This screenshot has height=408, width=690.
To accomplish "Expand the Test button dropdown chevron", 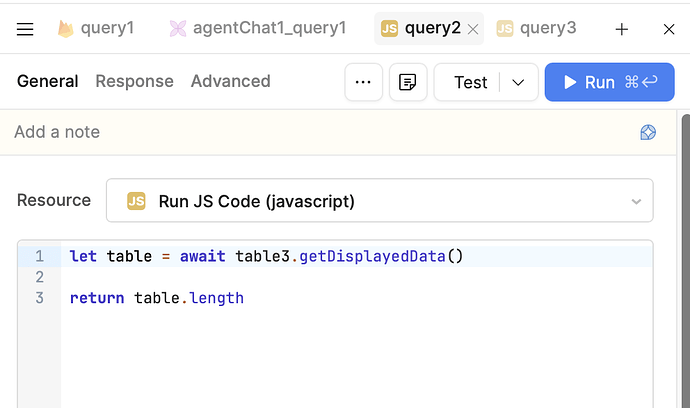I will coord(518,82).
